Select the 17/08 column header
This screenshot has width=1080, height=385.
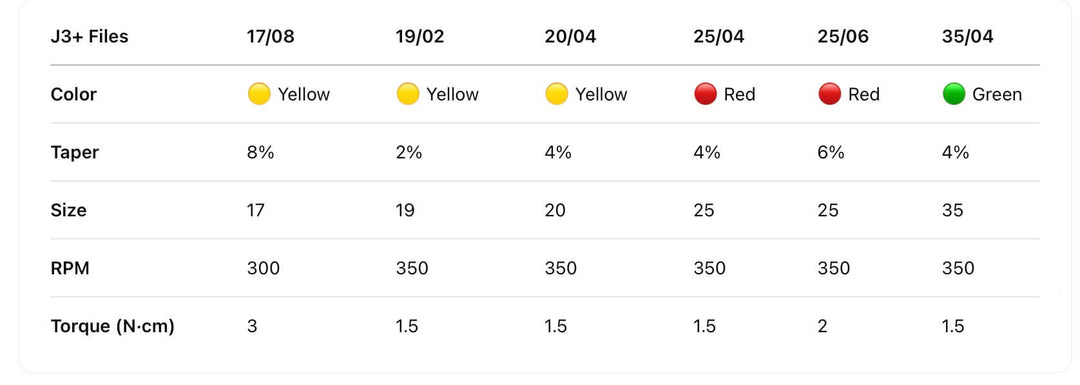(271, 37)
